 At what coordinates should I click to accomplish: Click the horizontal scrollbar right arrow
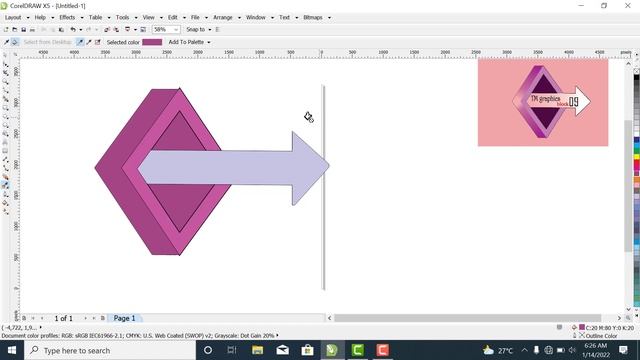point(619,318)
